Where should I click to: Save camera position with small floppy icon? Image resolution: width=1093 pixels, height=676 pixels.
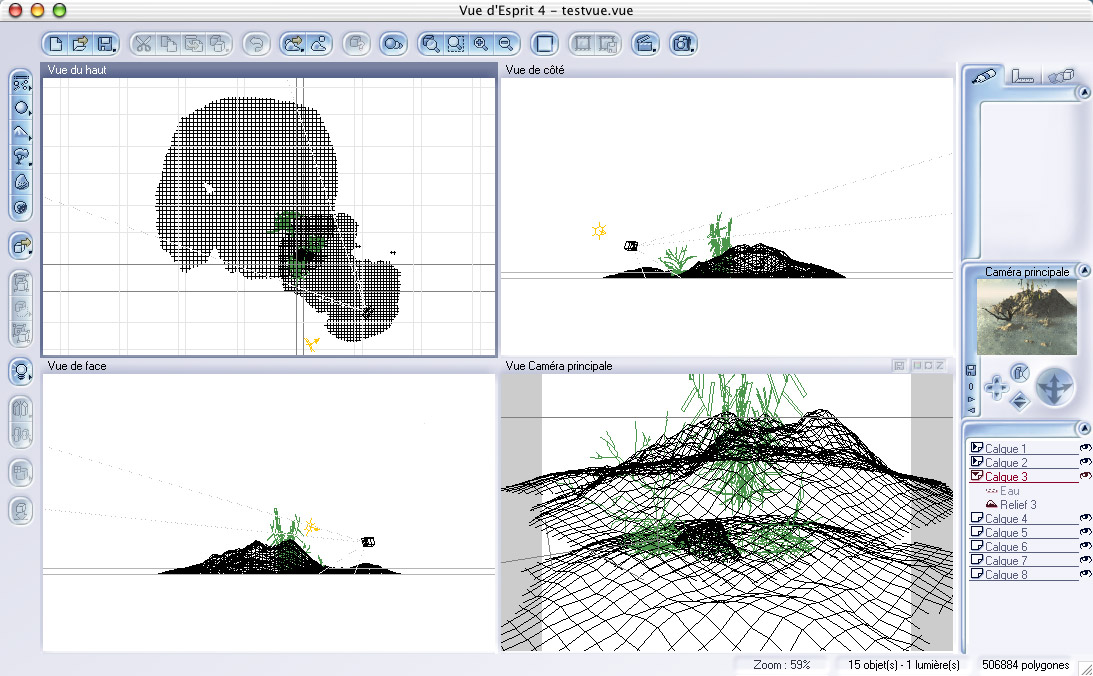pyautogui.click(x=970, y=370)
